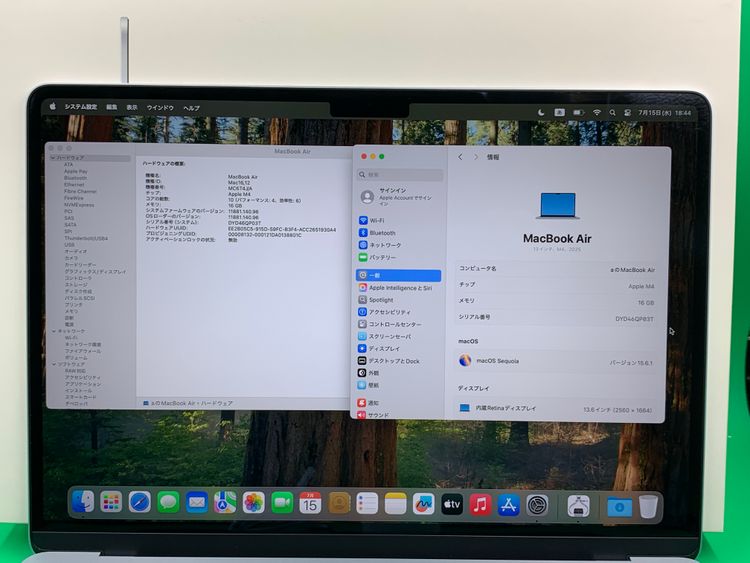Launch Maps from the Dock
Image resolution: width=750 pixels, height=563 pixels.
coord(225,503)
